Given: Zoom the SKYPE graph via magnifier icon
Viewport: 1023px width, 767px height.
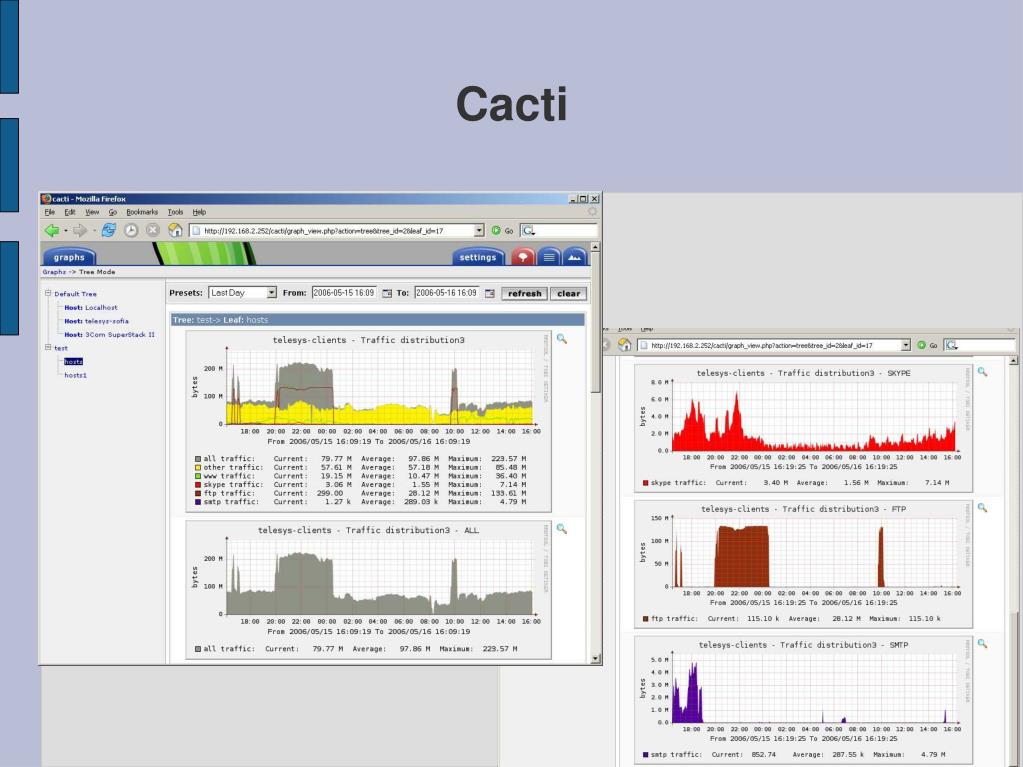Looking at the screenshot, I should pyautogui.click(x=983, y=372).
